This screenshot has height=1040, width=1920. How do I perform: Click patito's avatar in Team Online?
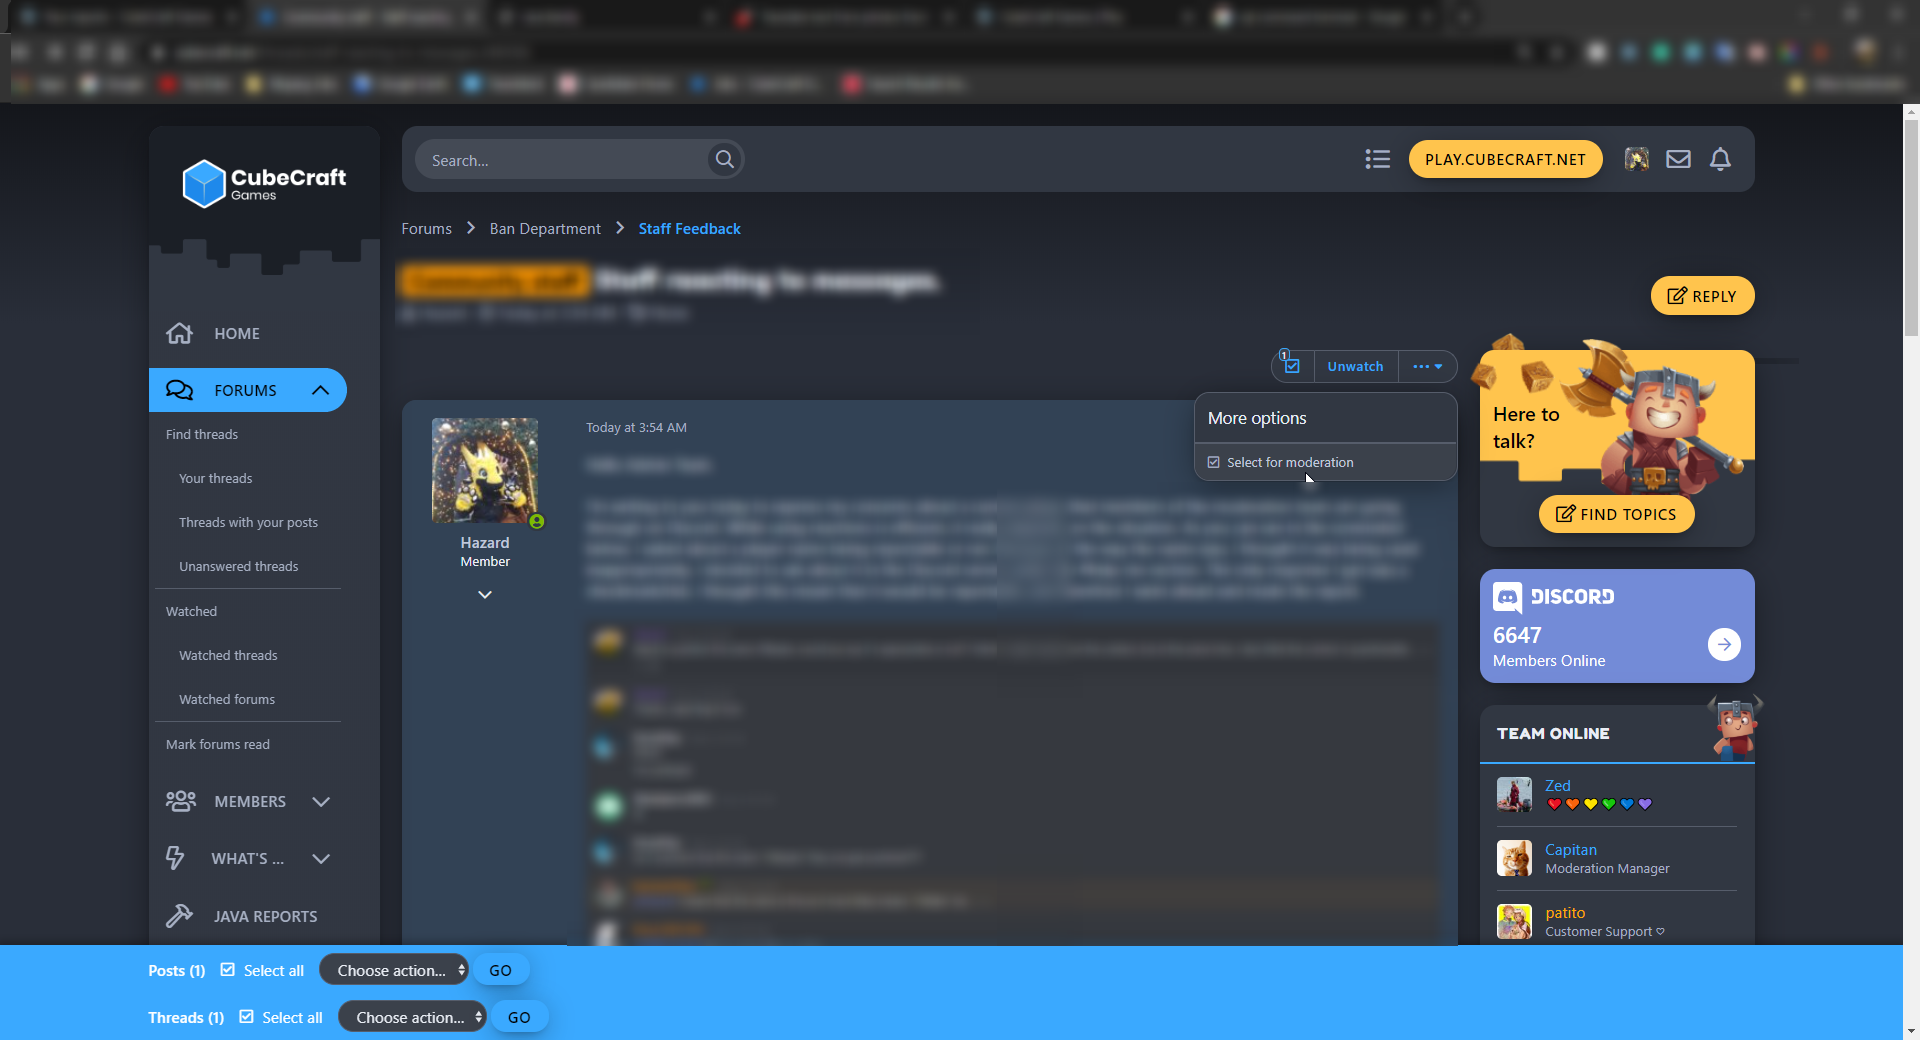point(1514,921)
